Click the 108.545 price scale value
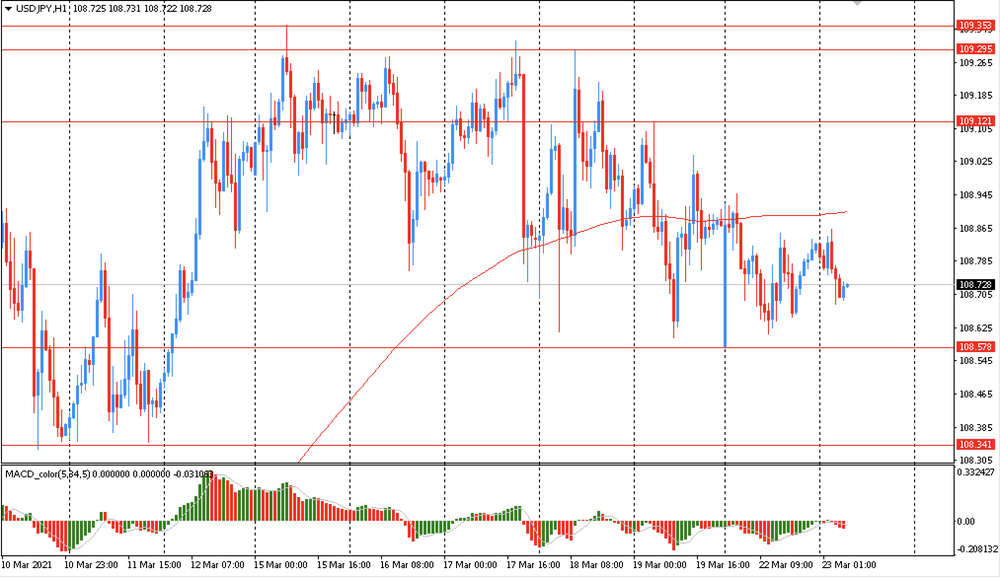Screen dimensions: 1000x578 (x=976, y=361)
